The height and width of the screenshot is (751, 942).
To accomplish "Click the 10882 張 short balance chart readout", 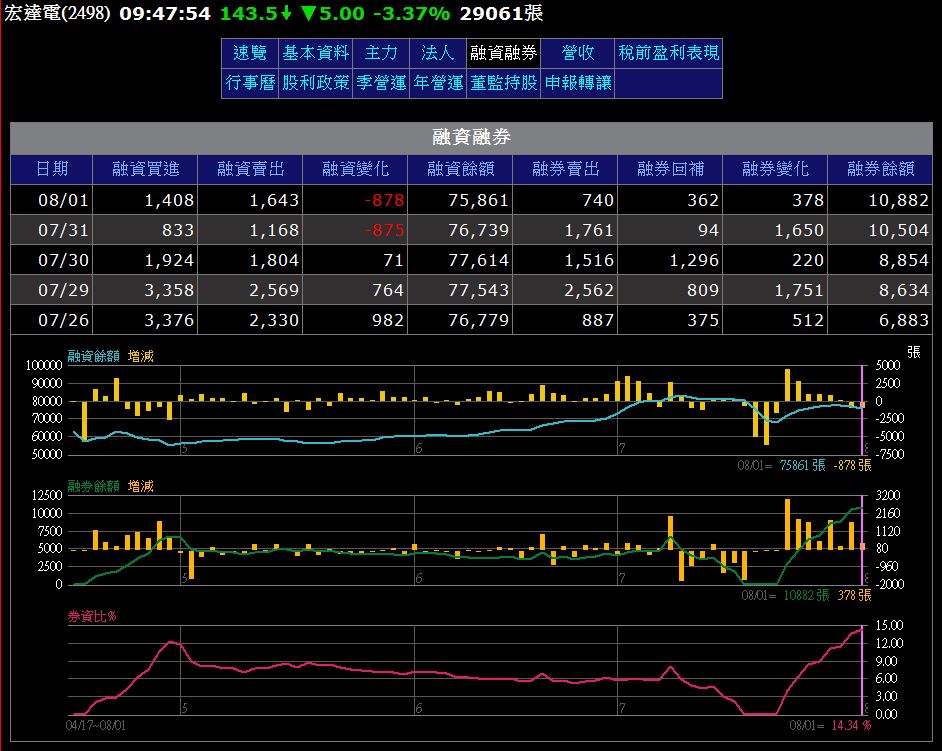I will [x=806, y=595].
